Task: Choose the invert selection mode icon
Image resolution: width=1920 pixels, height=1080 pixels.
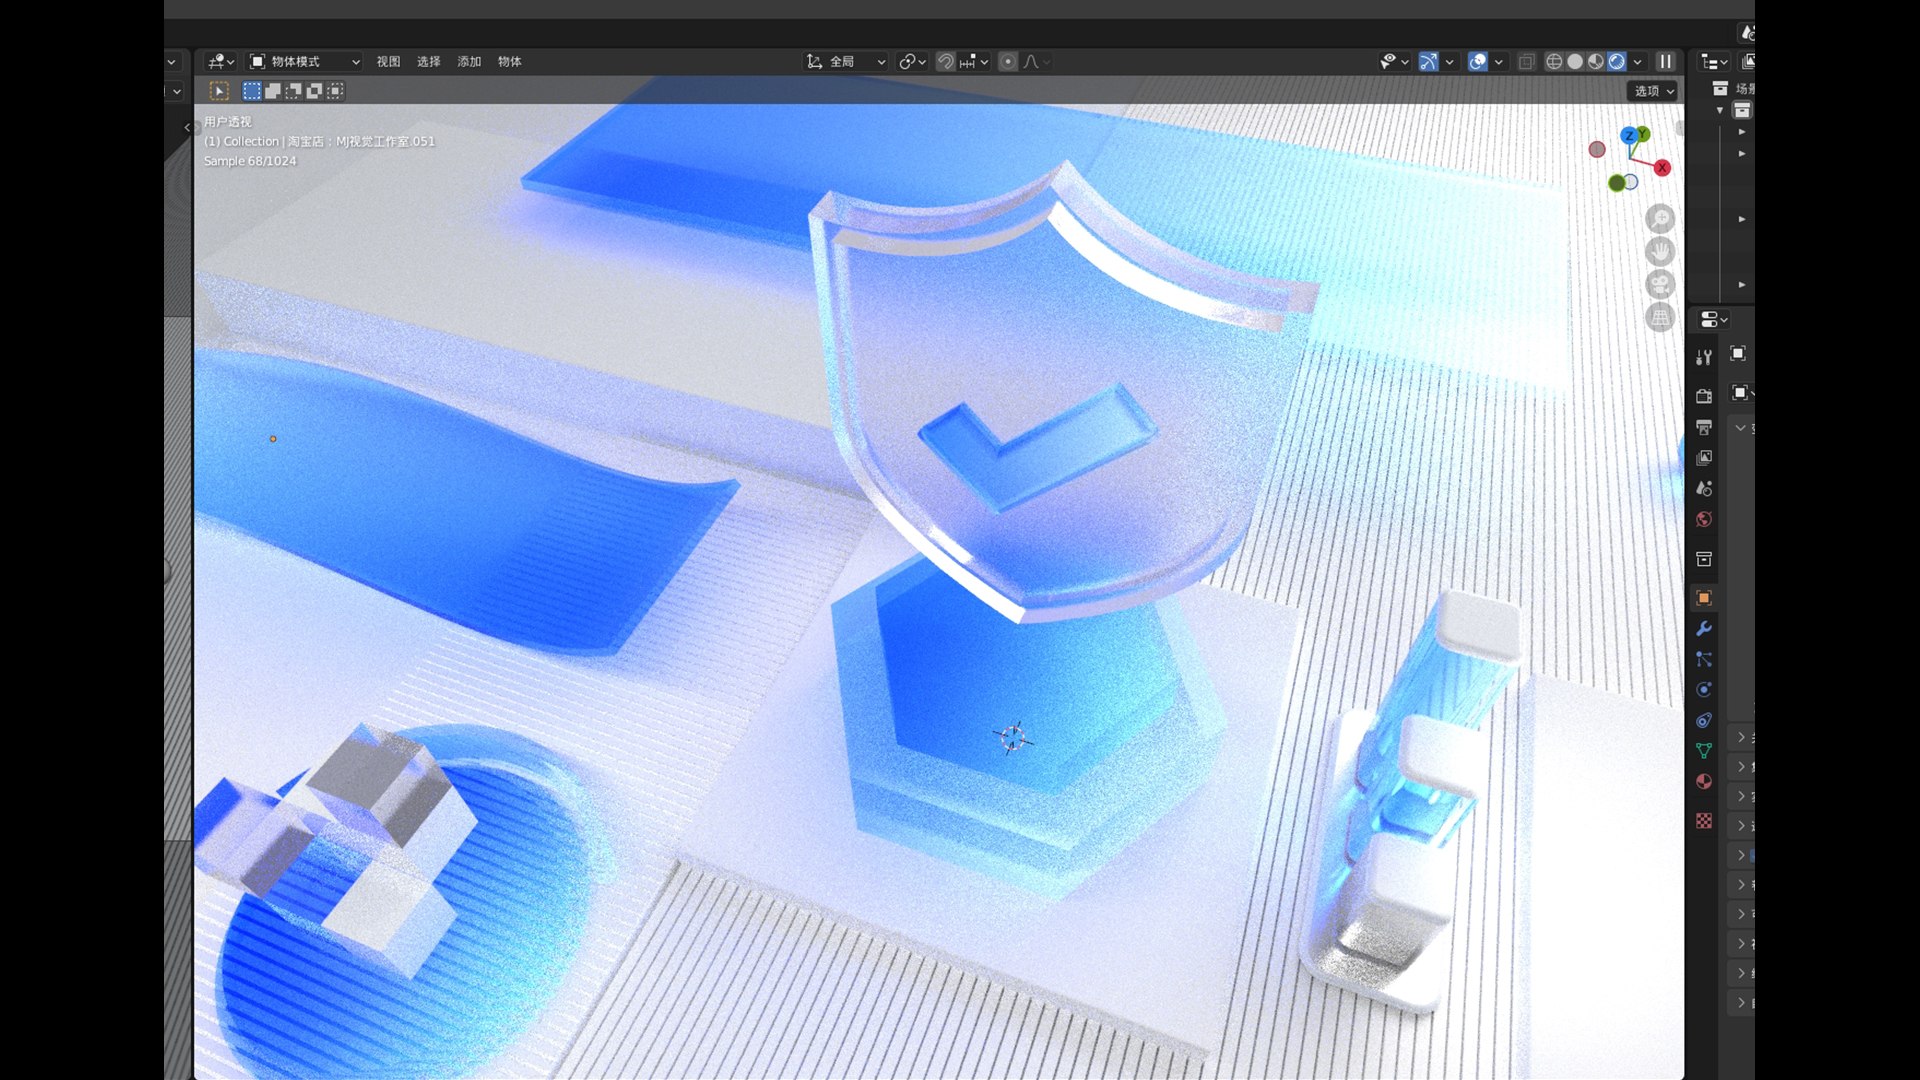Action: point(315,91)
